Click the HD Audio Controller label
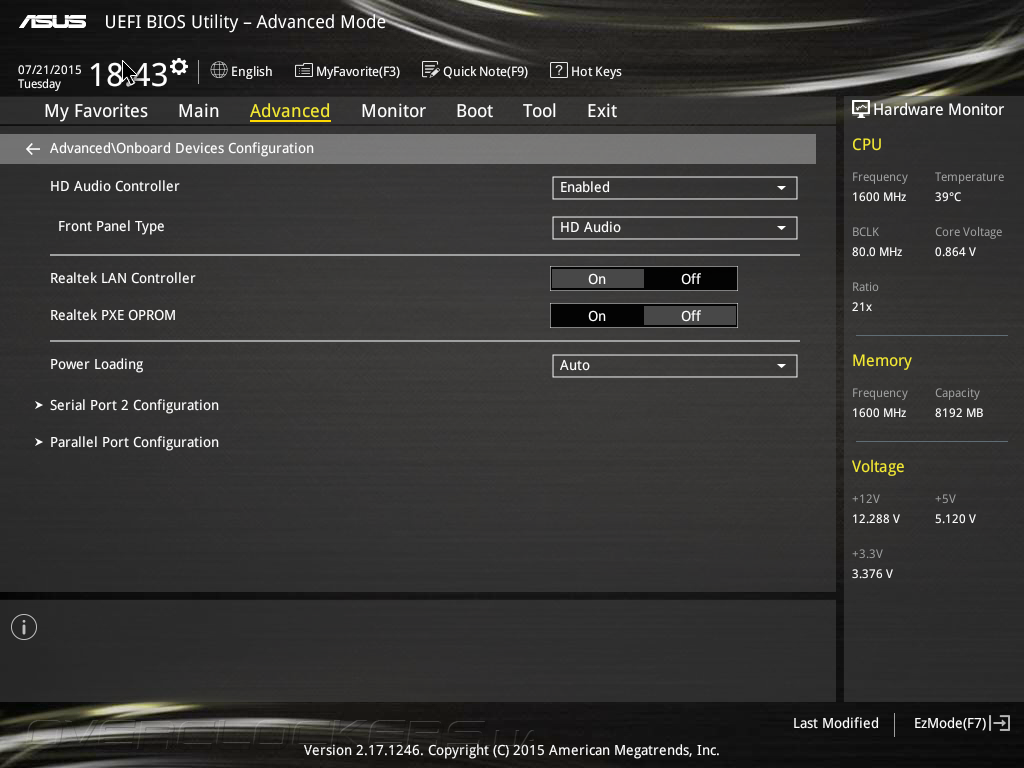 coord(115,186)
